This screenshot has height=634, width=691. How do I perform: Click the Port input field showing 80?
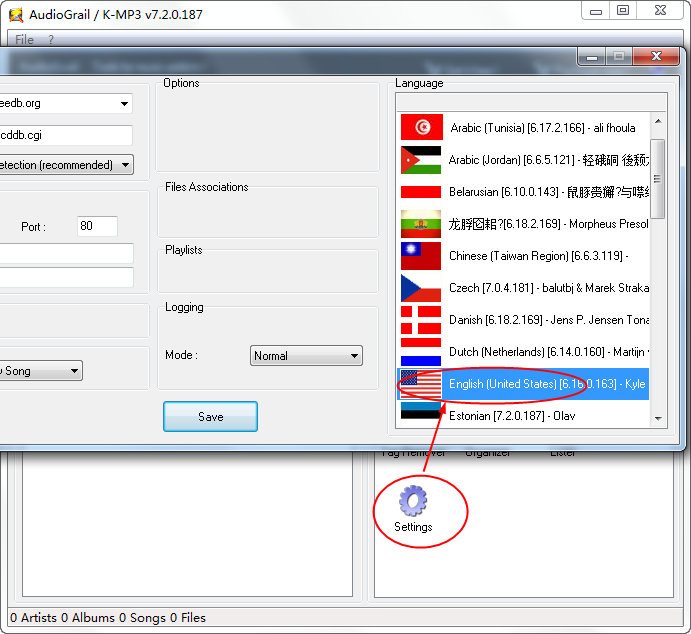(x=97, y=226)
